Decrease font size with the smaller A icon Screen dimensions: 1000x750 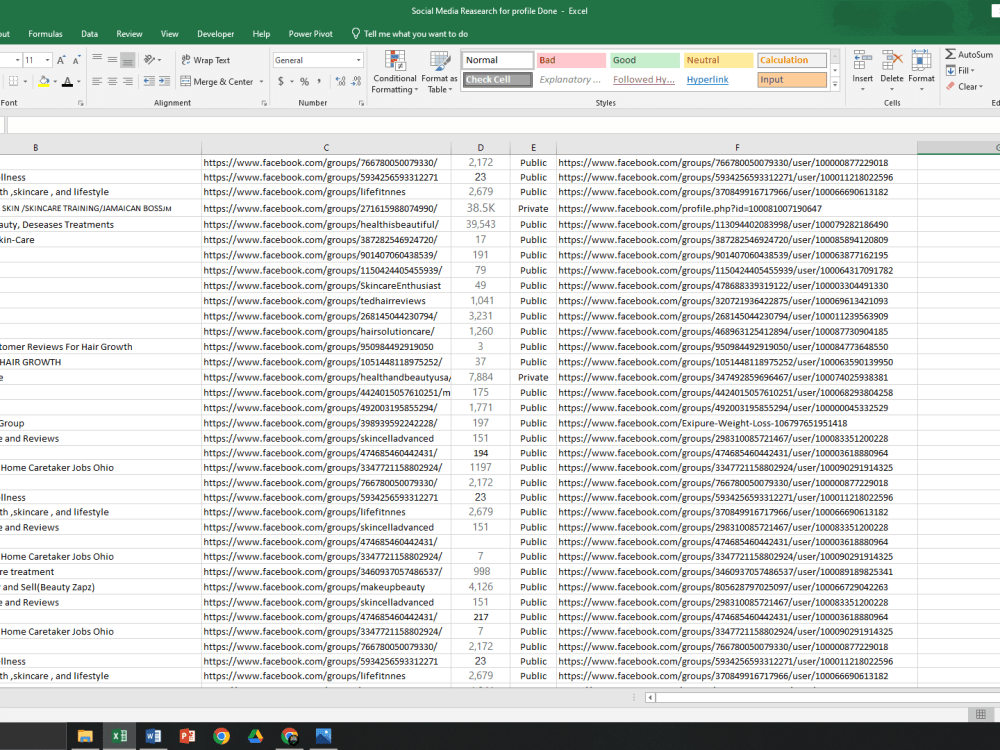pos(76,60)
